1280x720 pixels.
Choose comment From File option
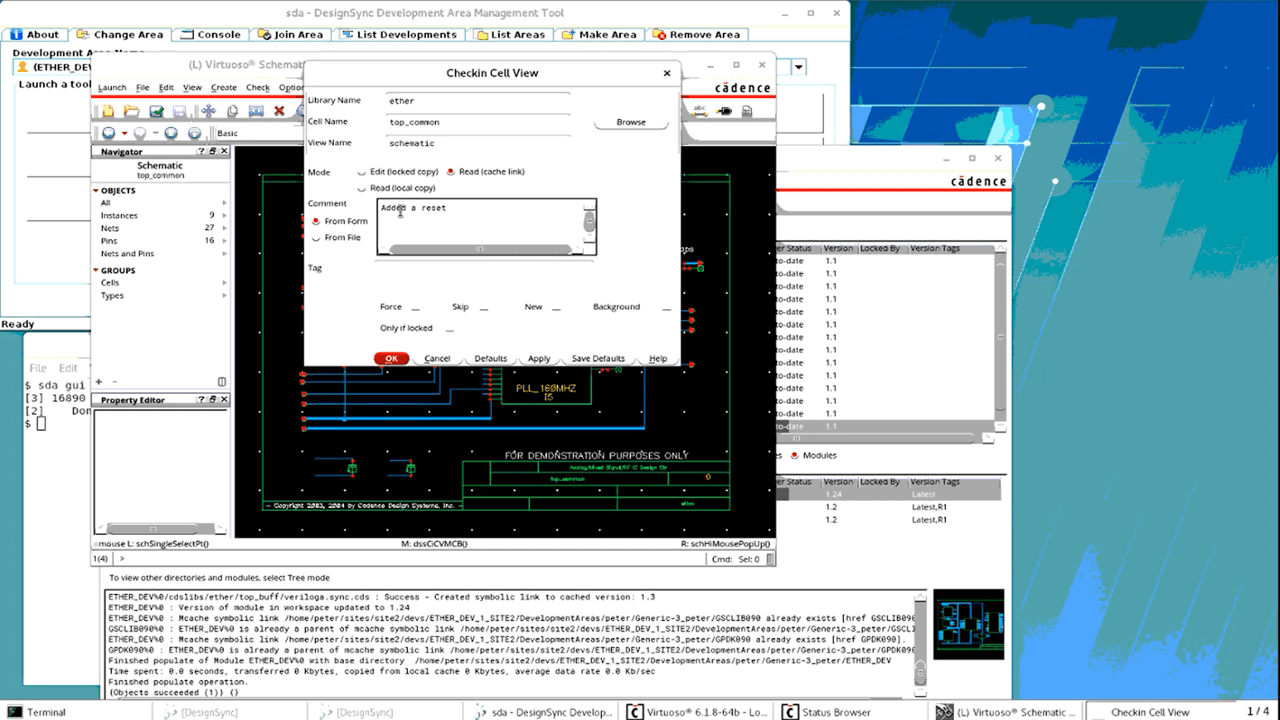coord(317,238)
